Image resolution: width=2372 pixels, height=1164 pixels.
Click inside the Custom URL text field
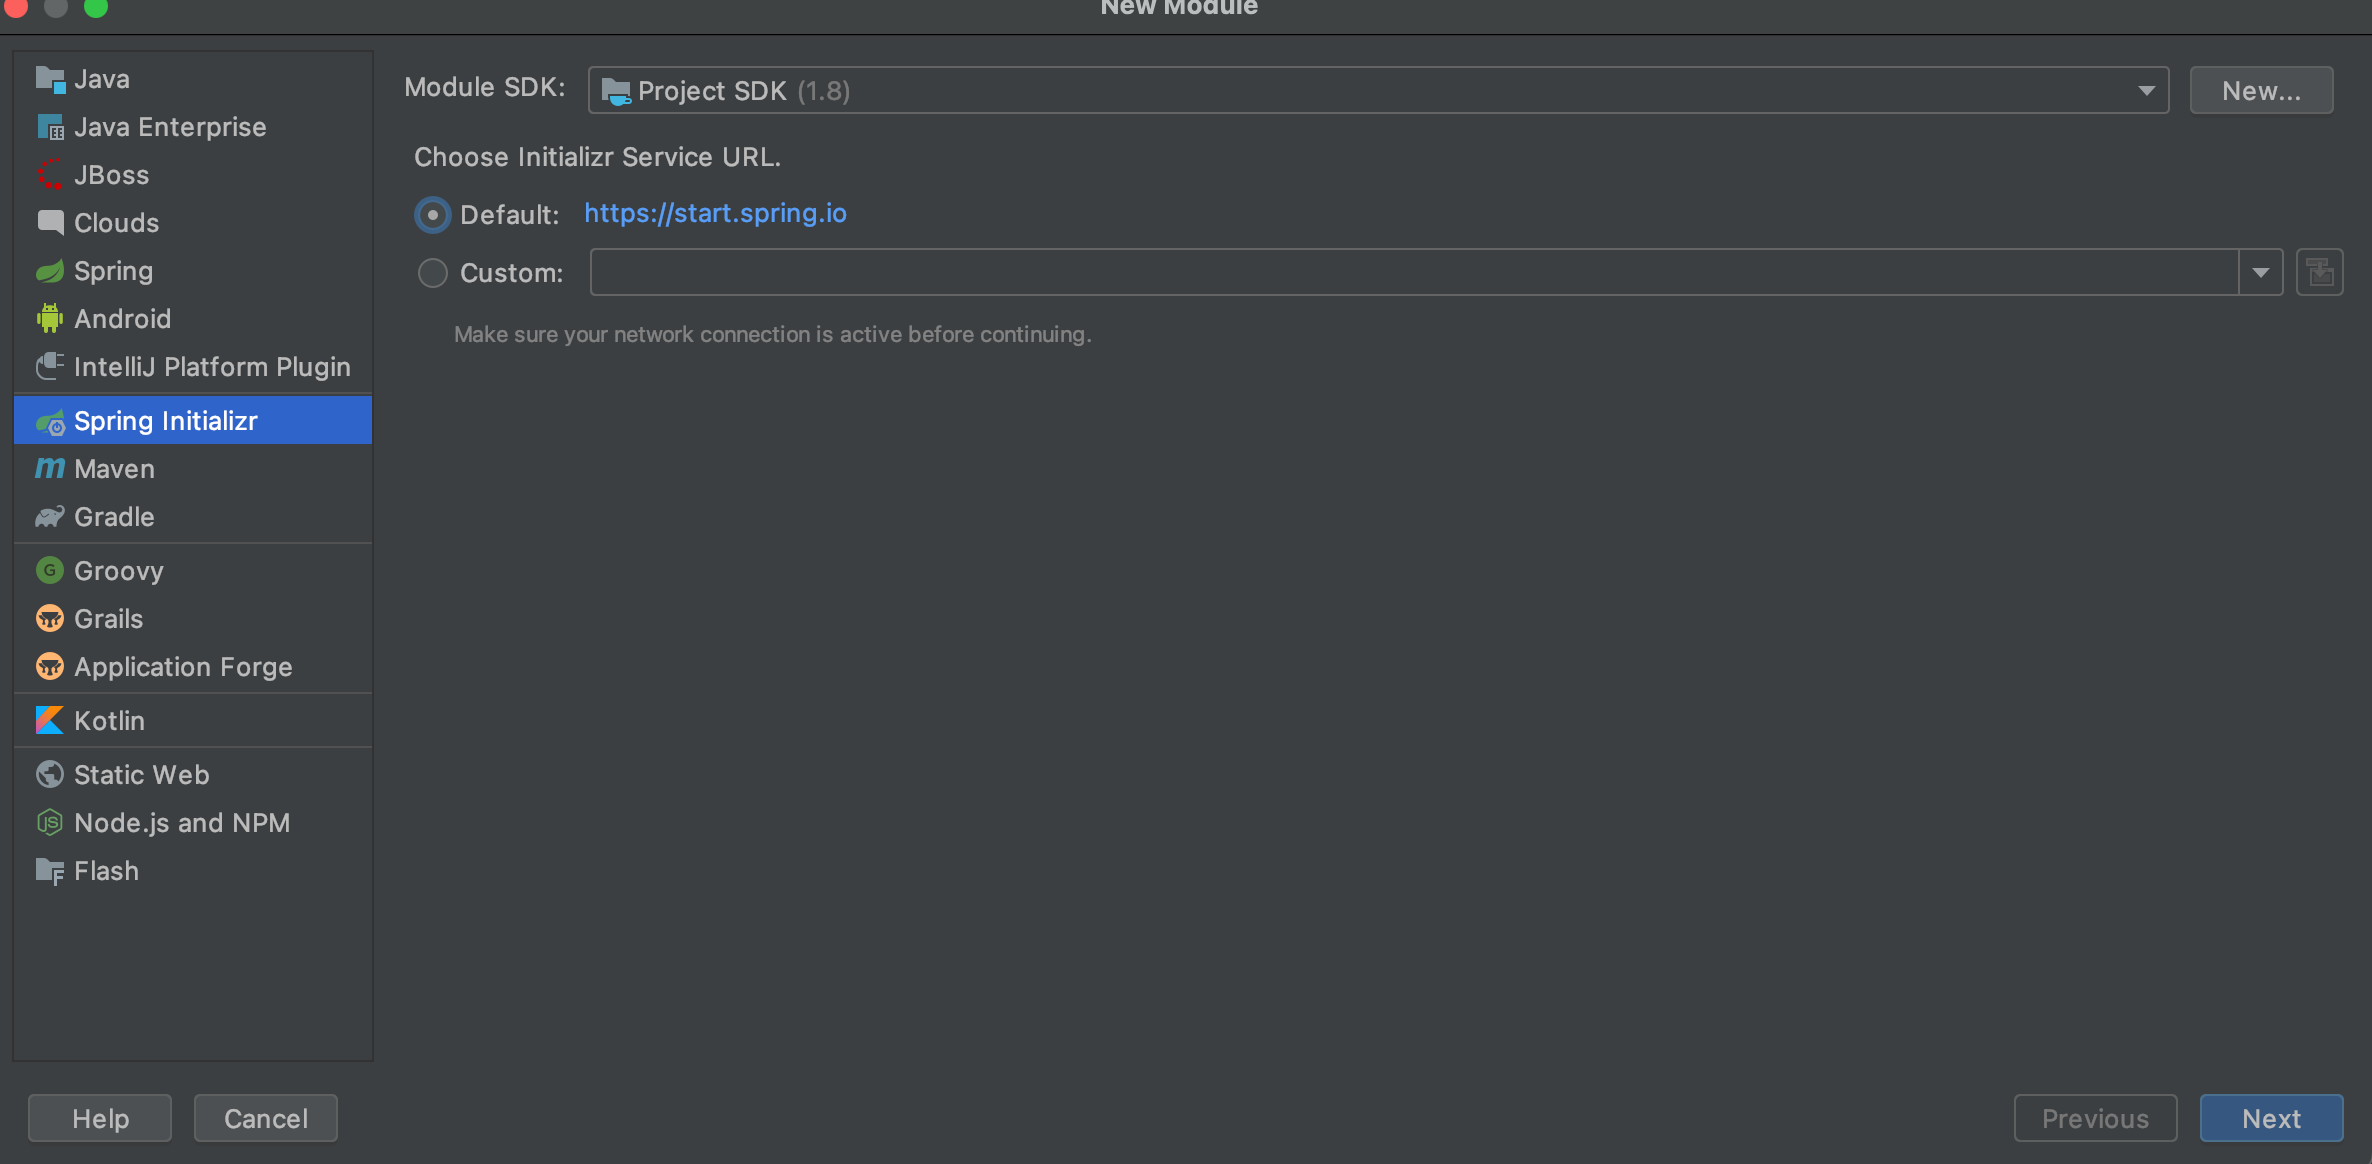(x=1412, y=272)
